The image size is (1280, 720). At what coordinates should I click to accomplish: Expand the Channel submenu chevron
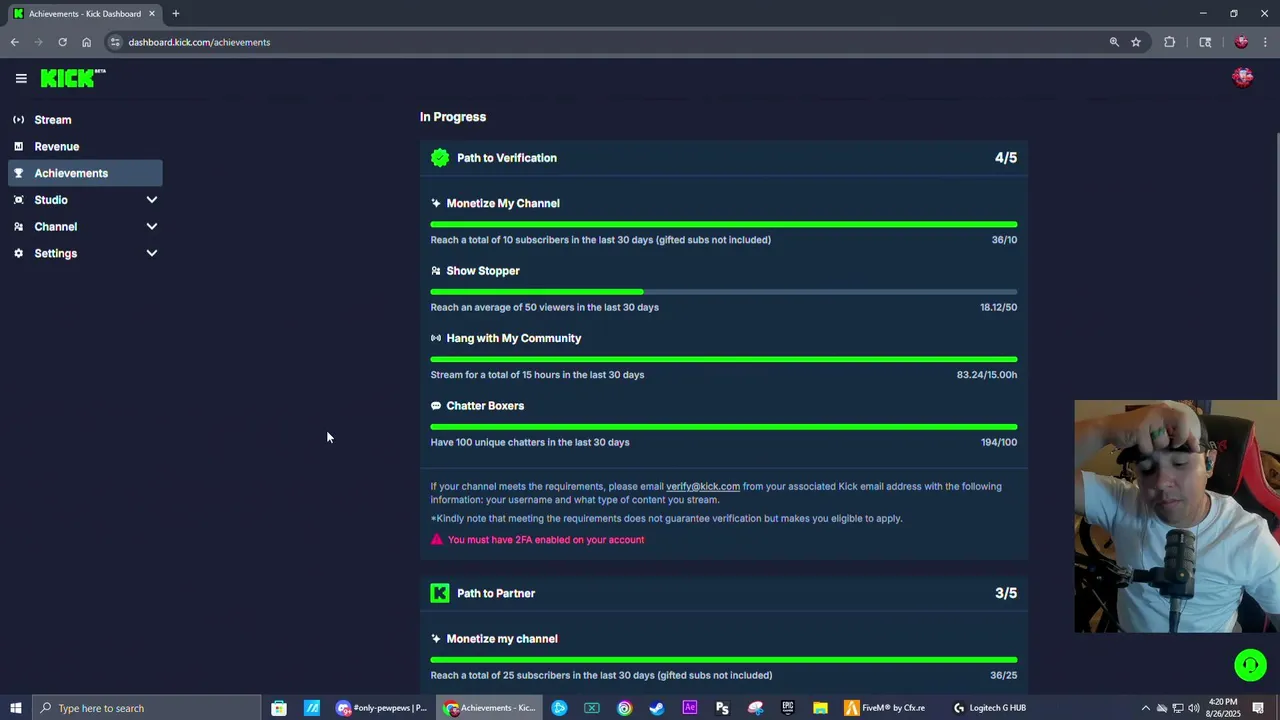point(152,227)
